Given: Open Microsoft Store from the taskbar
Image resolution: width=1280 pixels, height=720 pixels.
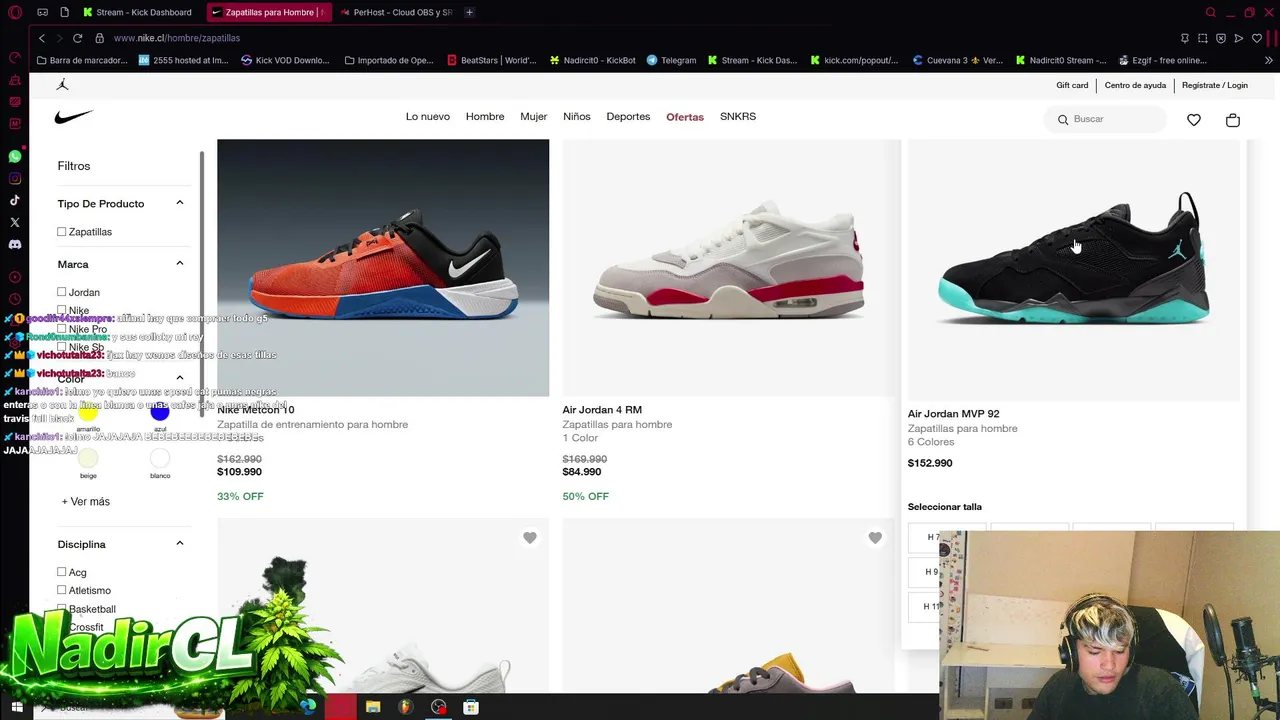Looking at the screenshot, I should pyautogui.click(x=471, y=707).
